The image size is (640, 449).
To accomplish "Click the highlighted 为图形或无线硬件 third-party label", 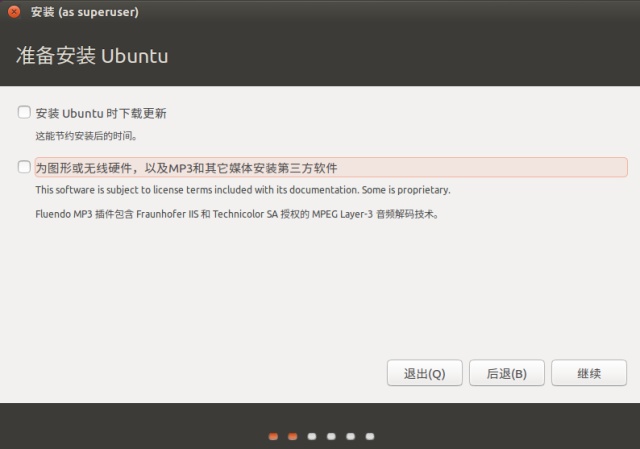I will tap(331, 167).
